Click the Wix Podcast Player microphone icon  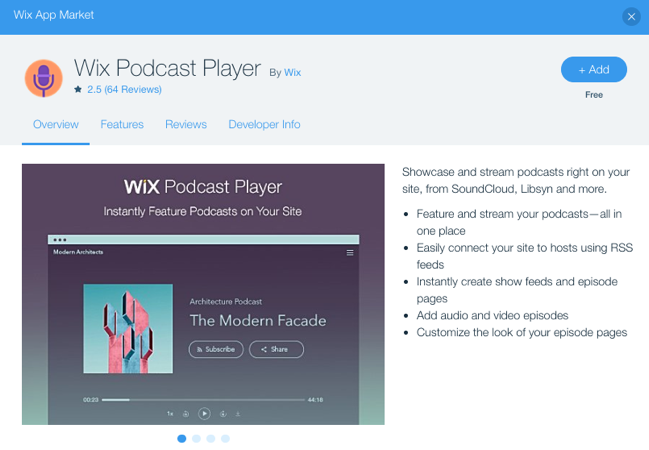pos(44,78)
